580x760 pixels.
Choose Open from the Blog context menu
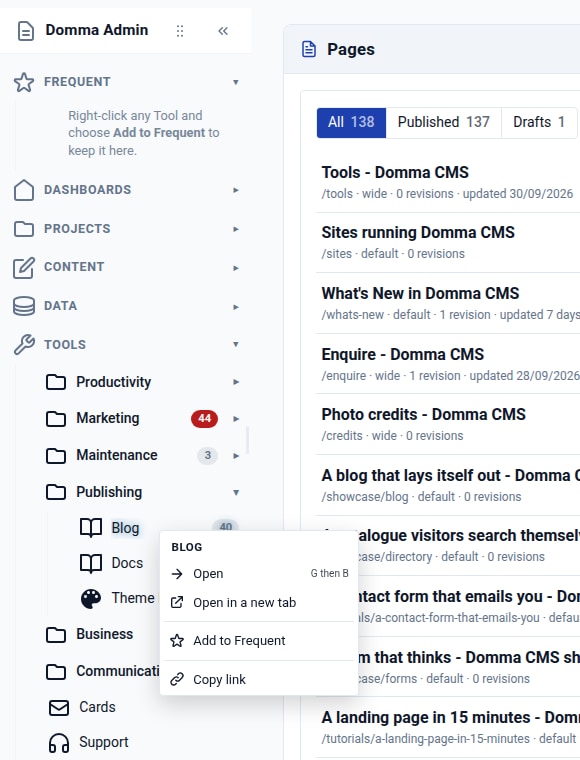[x=259, y=574]
